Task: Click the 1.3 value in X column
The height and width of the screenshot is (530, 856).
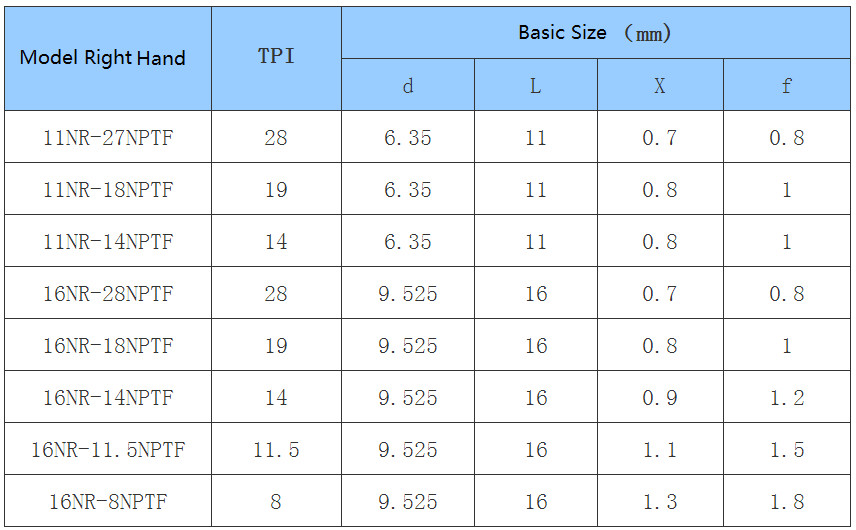Action: coord(661,501)
